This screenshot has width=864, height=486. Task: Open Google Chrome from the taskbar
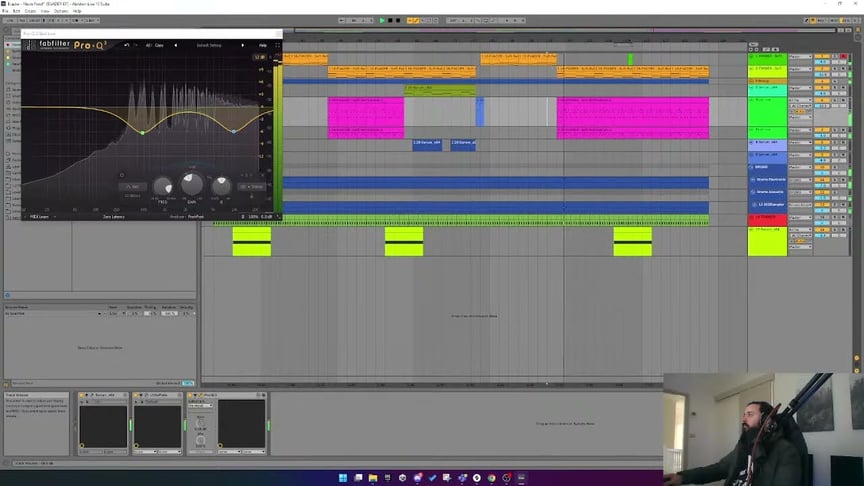(492, 478)
